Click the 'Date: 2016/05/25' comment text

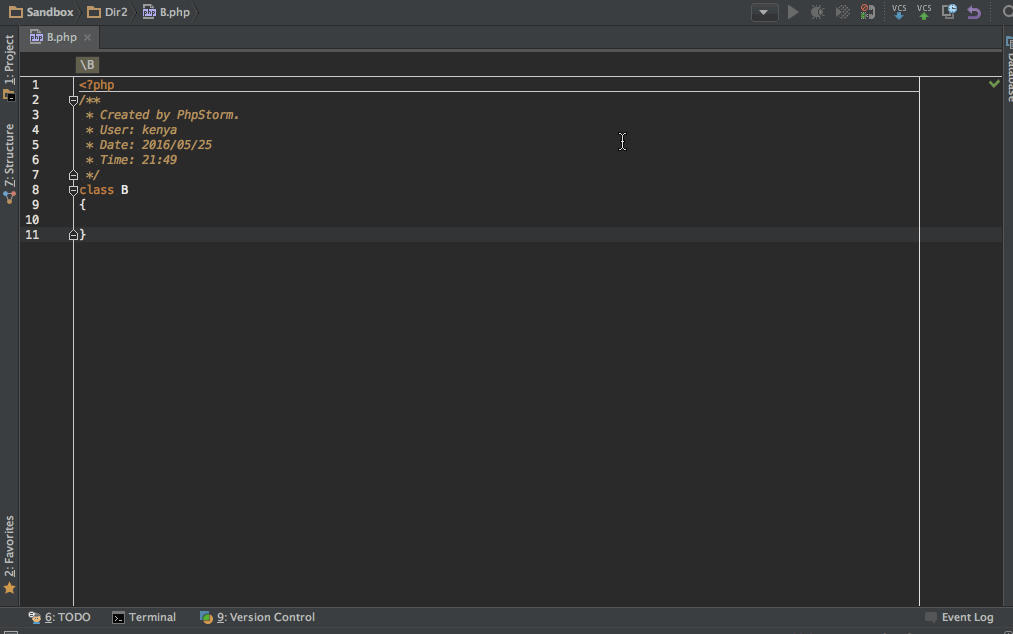[x=156, y=145]
